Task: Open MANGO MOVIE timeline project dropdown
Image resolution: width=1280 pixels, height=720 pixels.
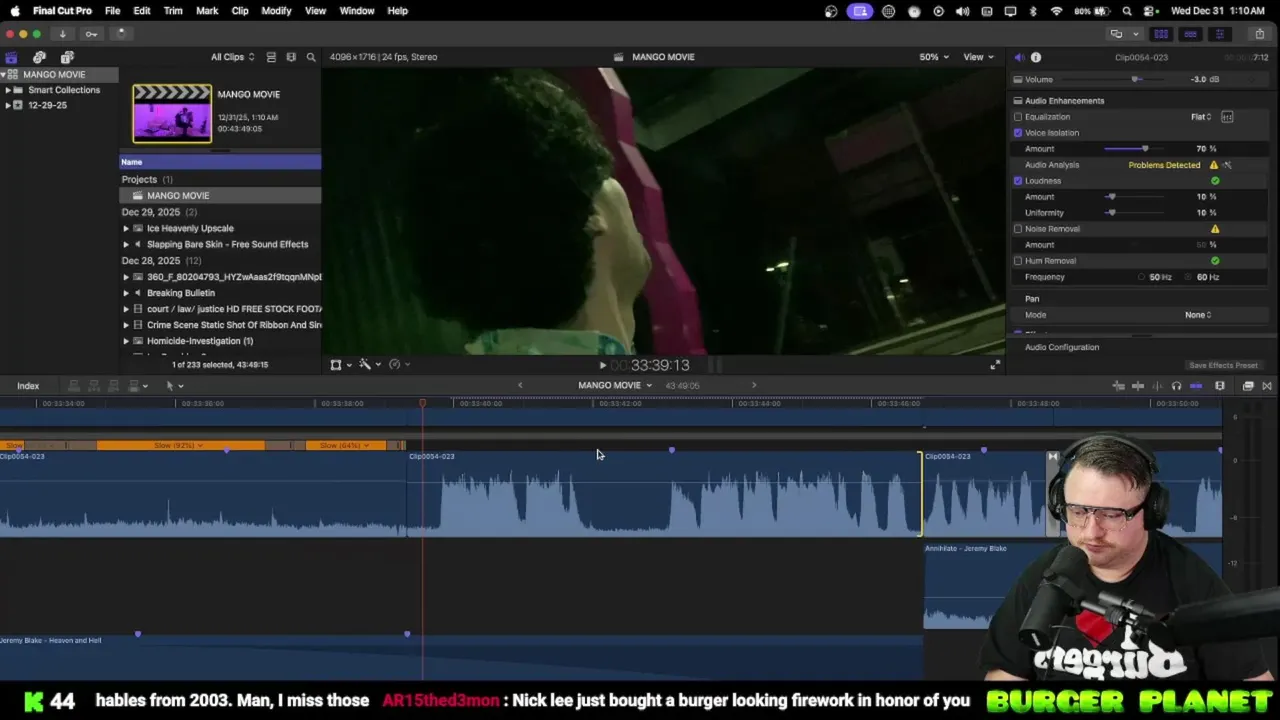Action: pos(615,386)
